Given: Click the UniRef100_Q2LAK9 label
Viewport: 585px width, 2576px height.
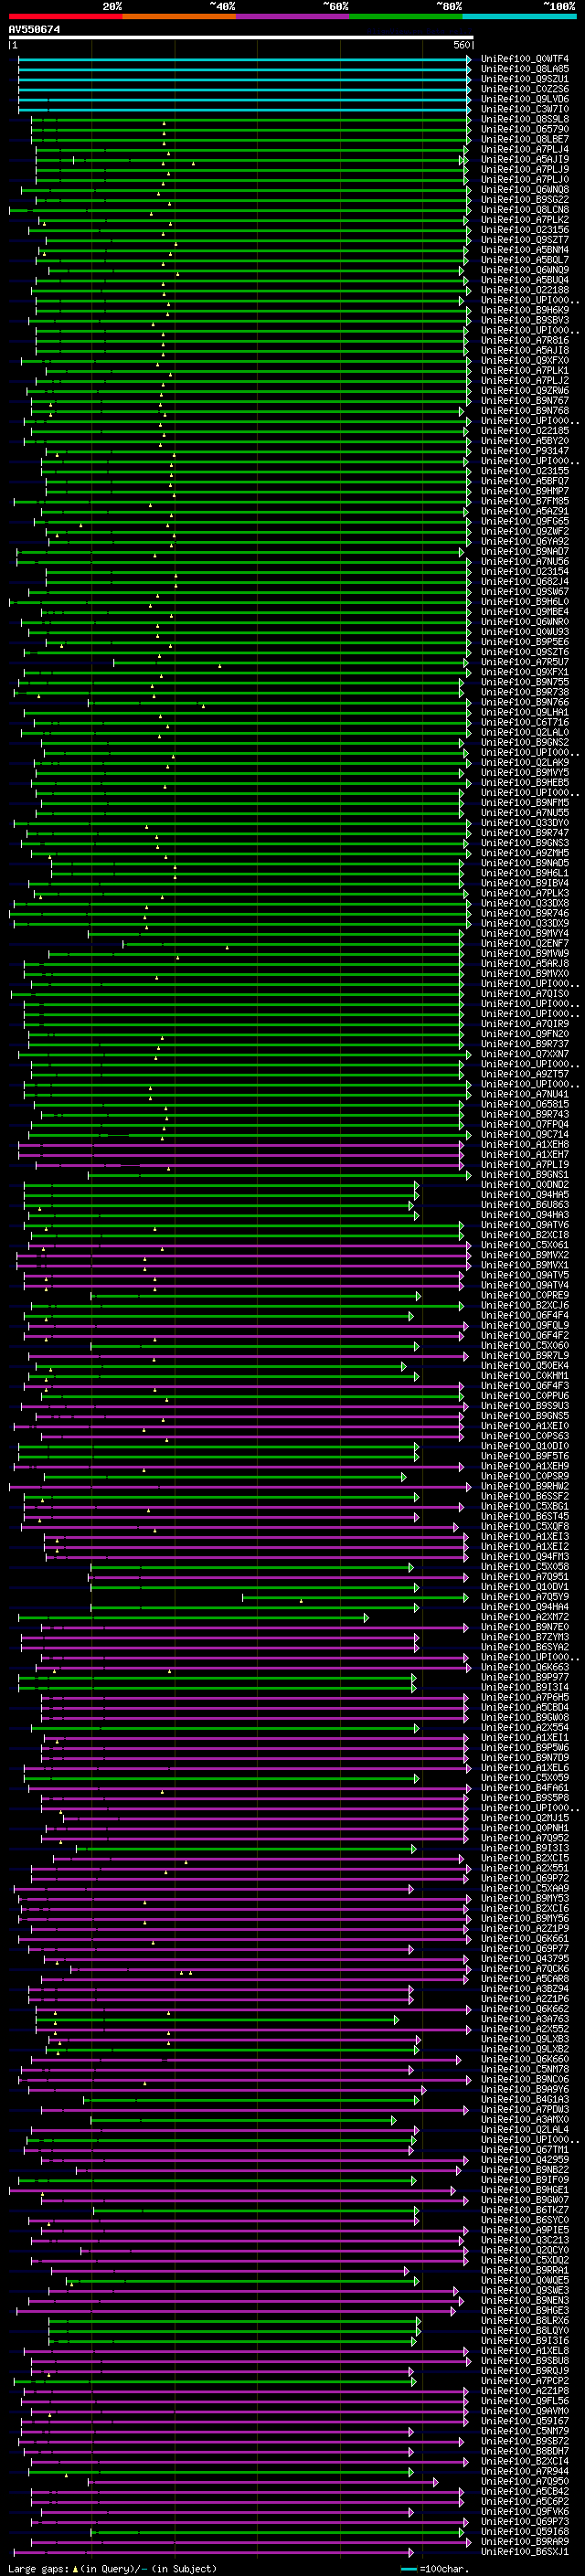Looking at the screenshot, I should 525,763.
